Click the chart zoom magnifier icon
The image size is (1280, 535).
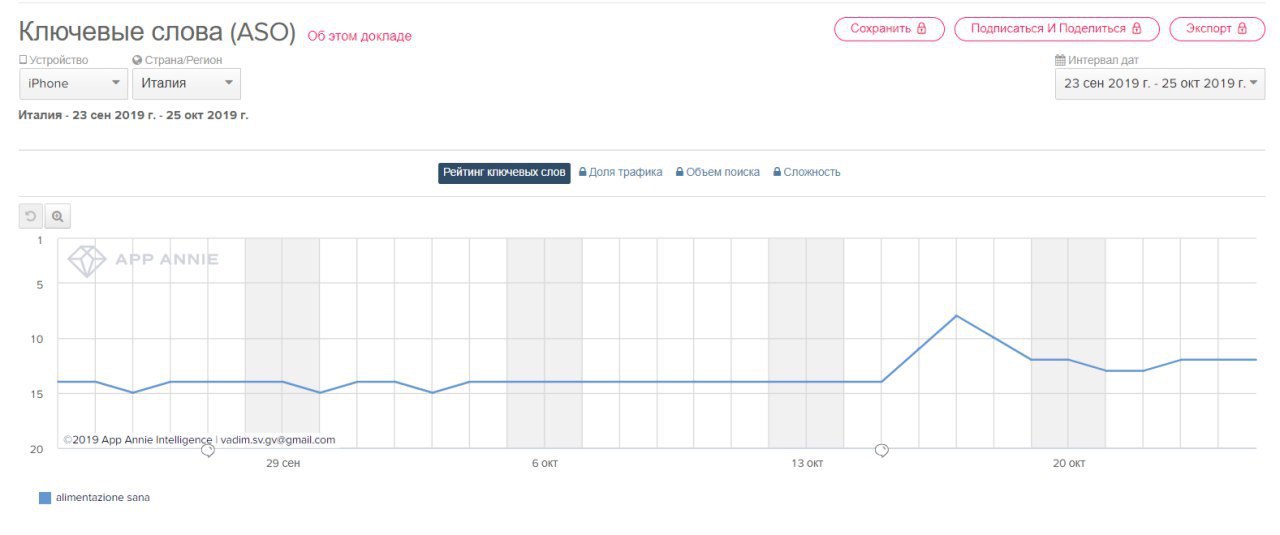tap(58, 216)
